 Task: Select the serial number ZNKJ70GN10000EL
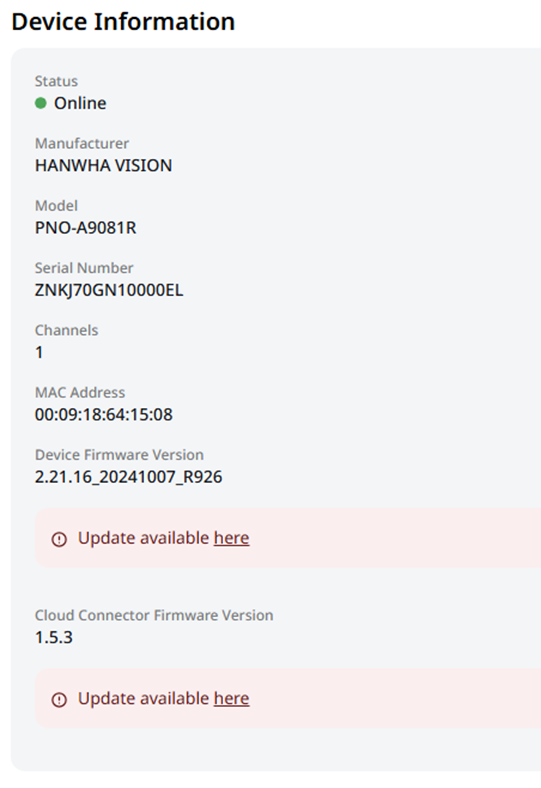[109, 290]
